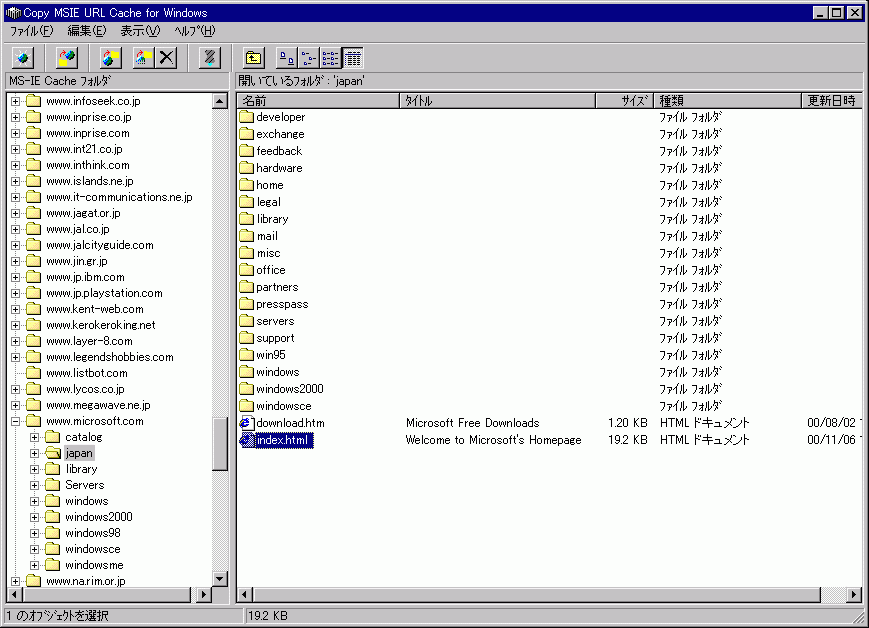Click the folder icon of www.microsoft.com in tree
The height and width of the screenshot is (628, 869).
(x=34, y=421)
